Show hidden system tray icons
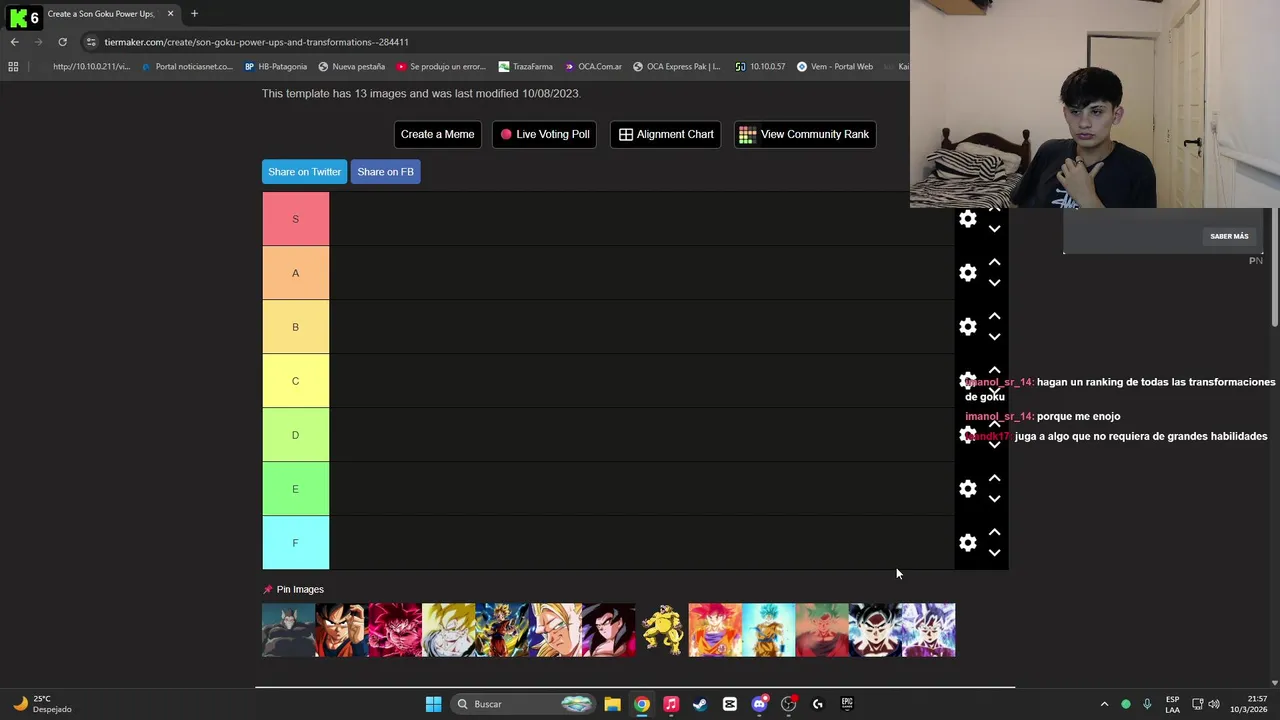This screenshot has width=1280, height=720. point(1104,704)
